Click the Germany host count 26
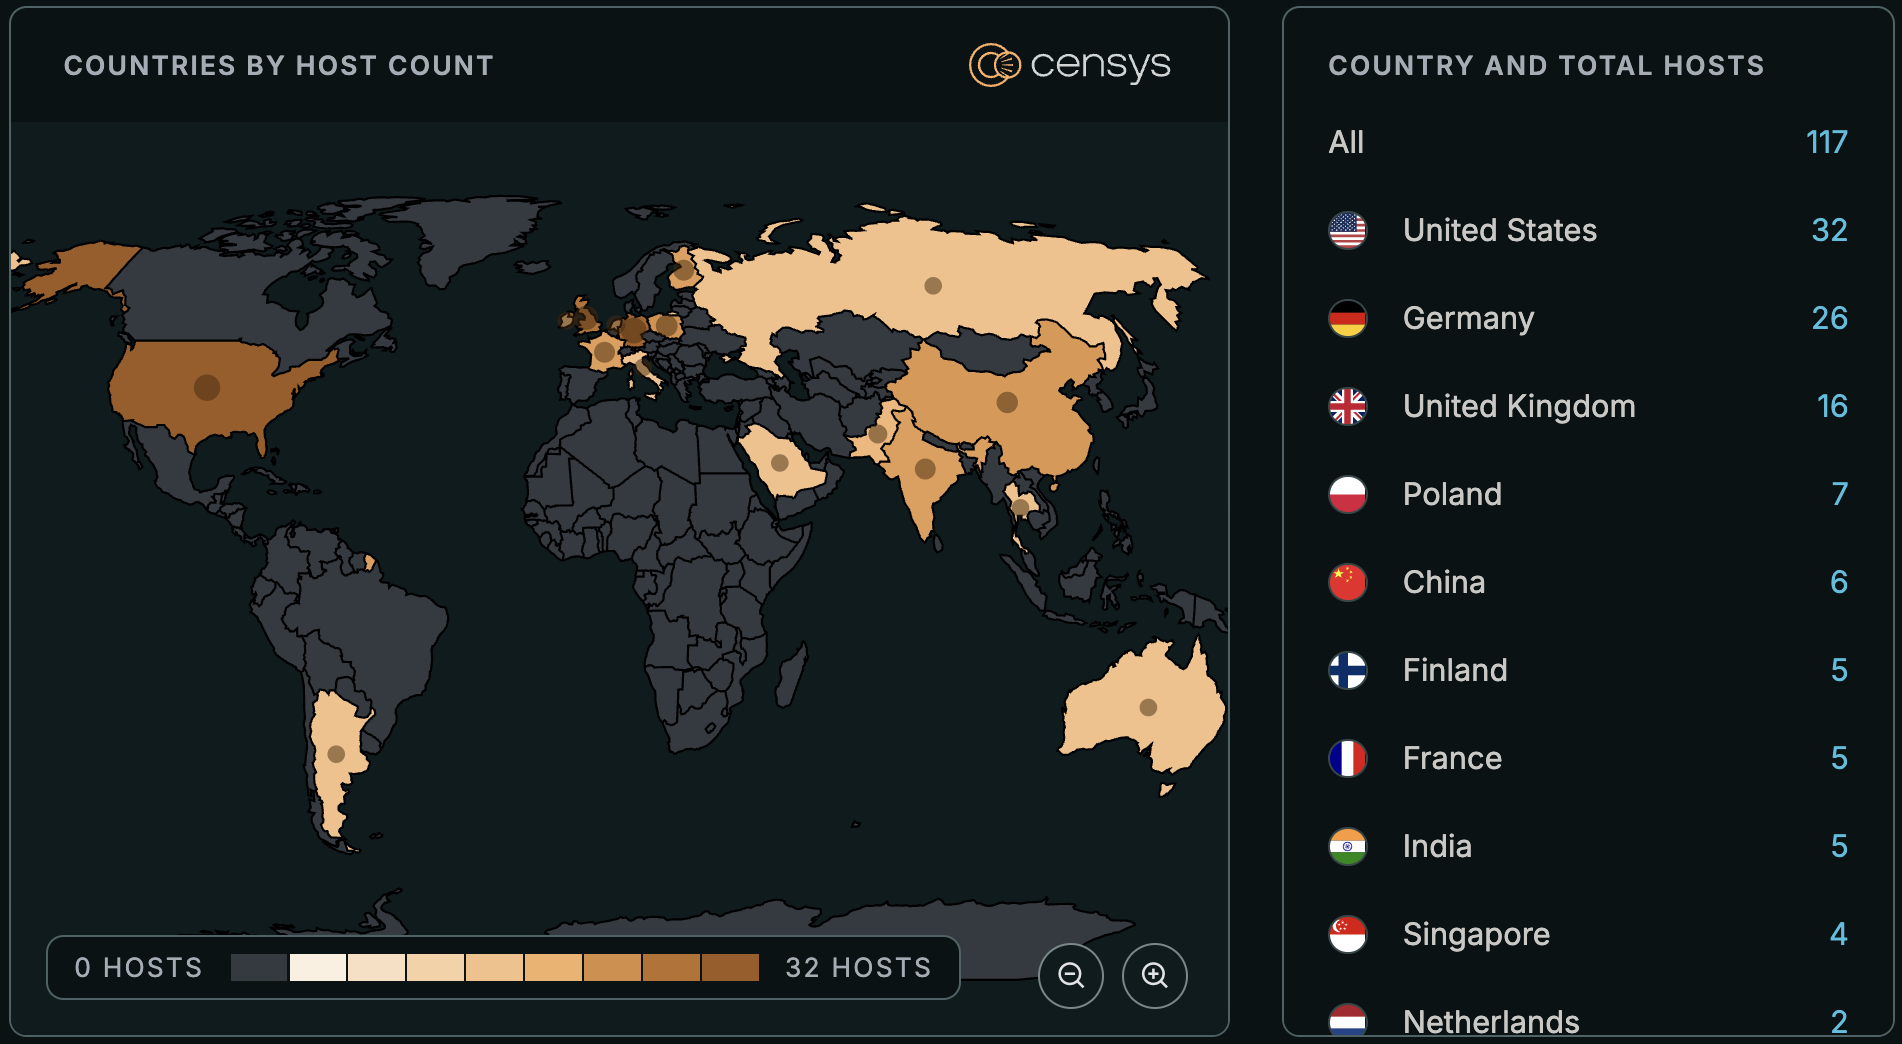Screen dimensions: 1902x1044 (1829, 318)
